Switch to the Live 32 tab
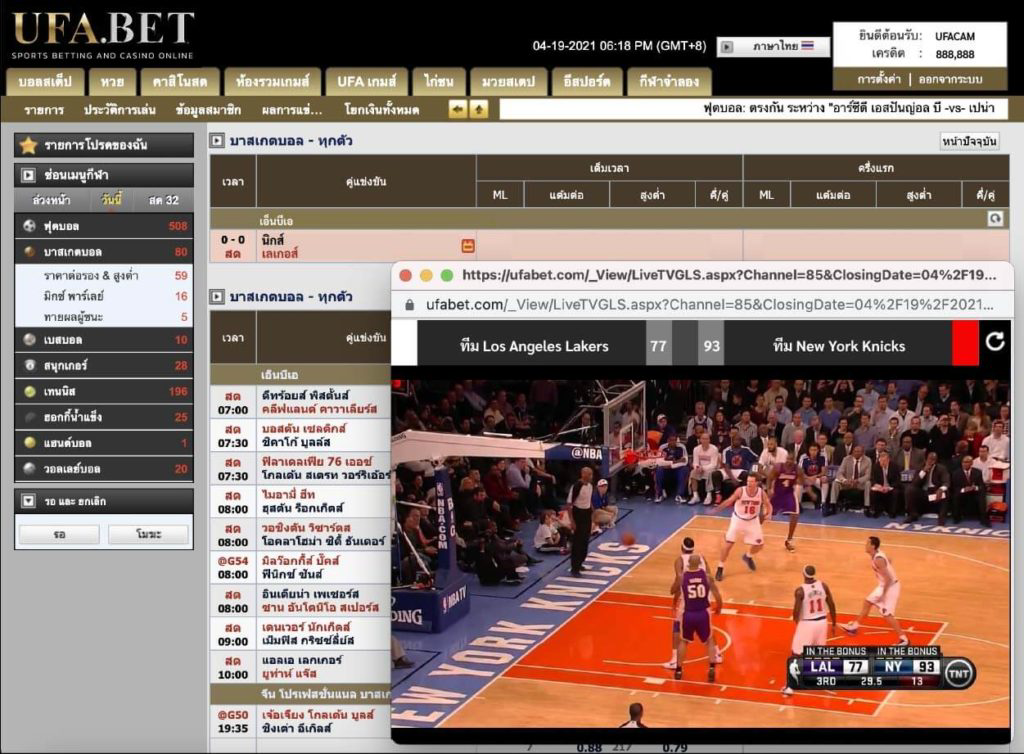 (163, 200)
